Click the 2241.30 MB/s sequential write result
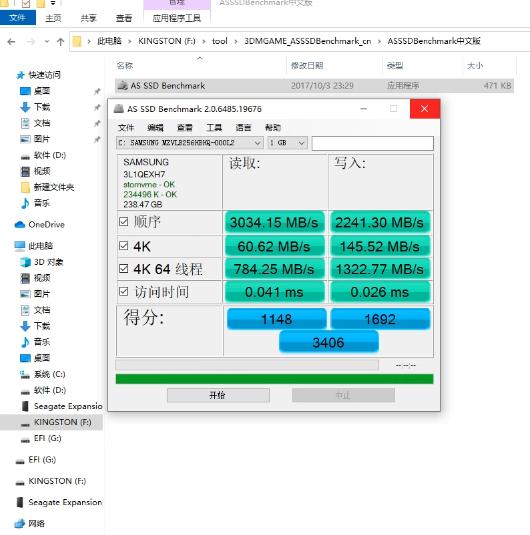Viewport: 530px width, 535px height. pos(379,222)
